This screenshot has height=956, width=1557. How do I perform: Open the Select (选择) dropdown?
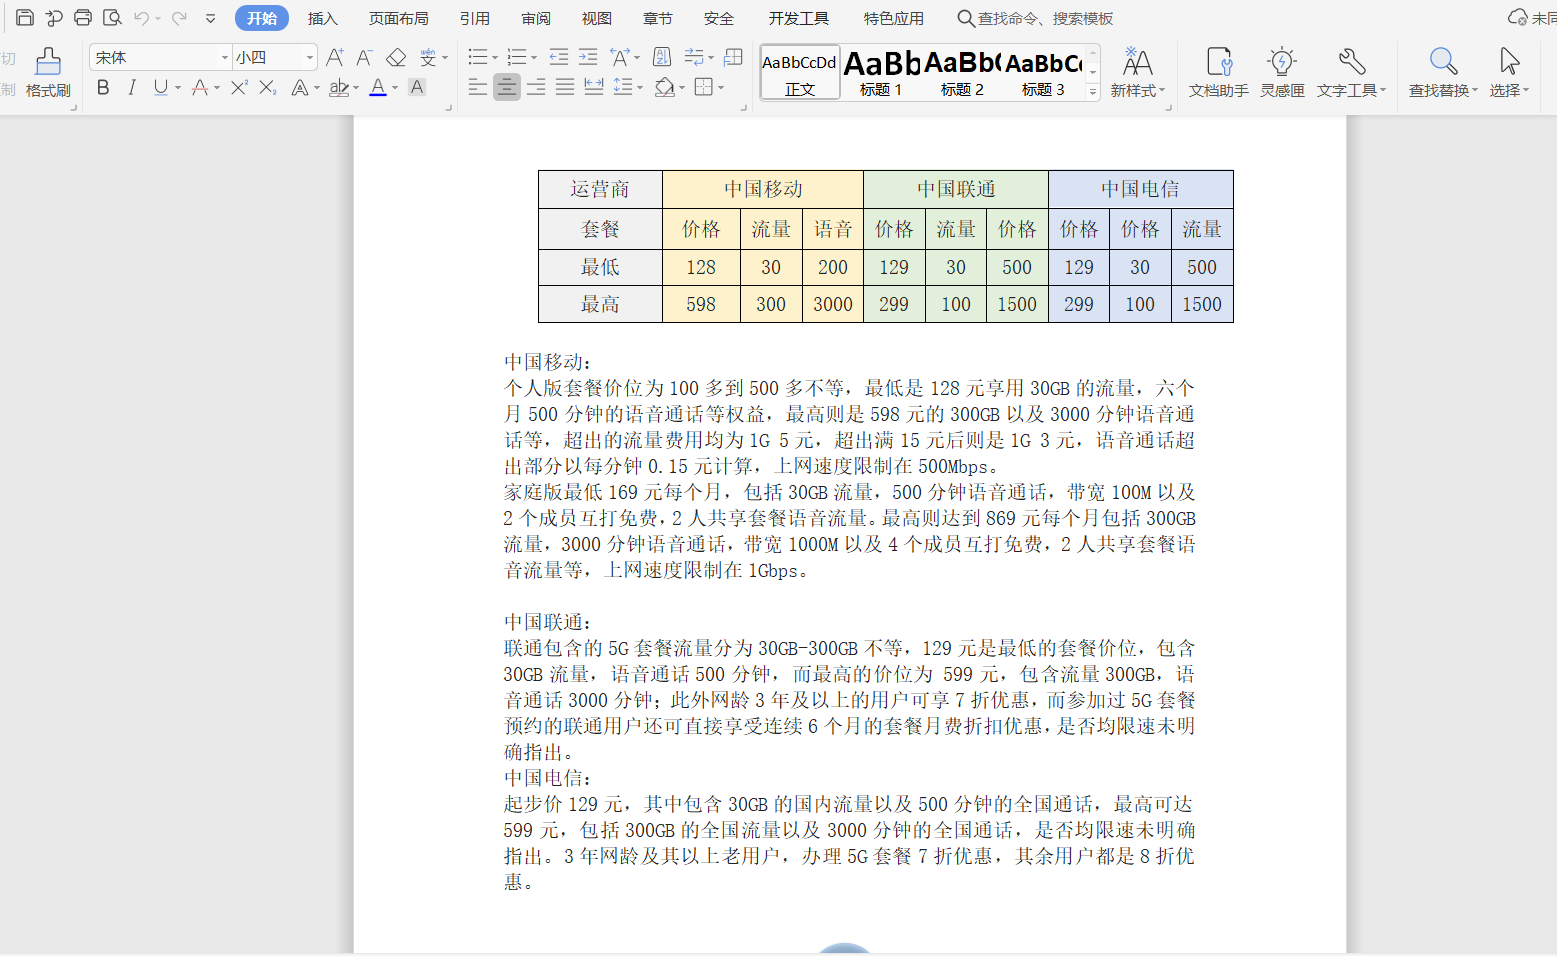(x=1509, y=73)
